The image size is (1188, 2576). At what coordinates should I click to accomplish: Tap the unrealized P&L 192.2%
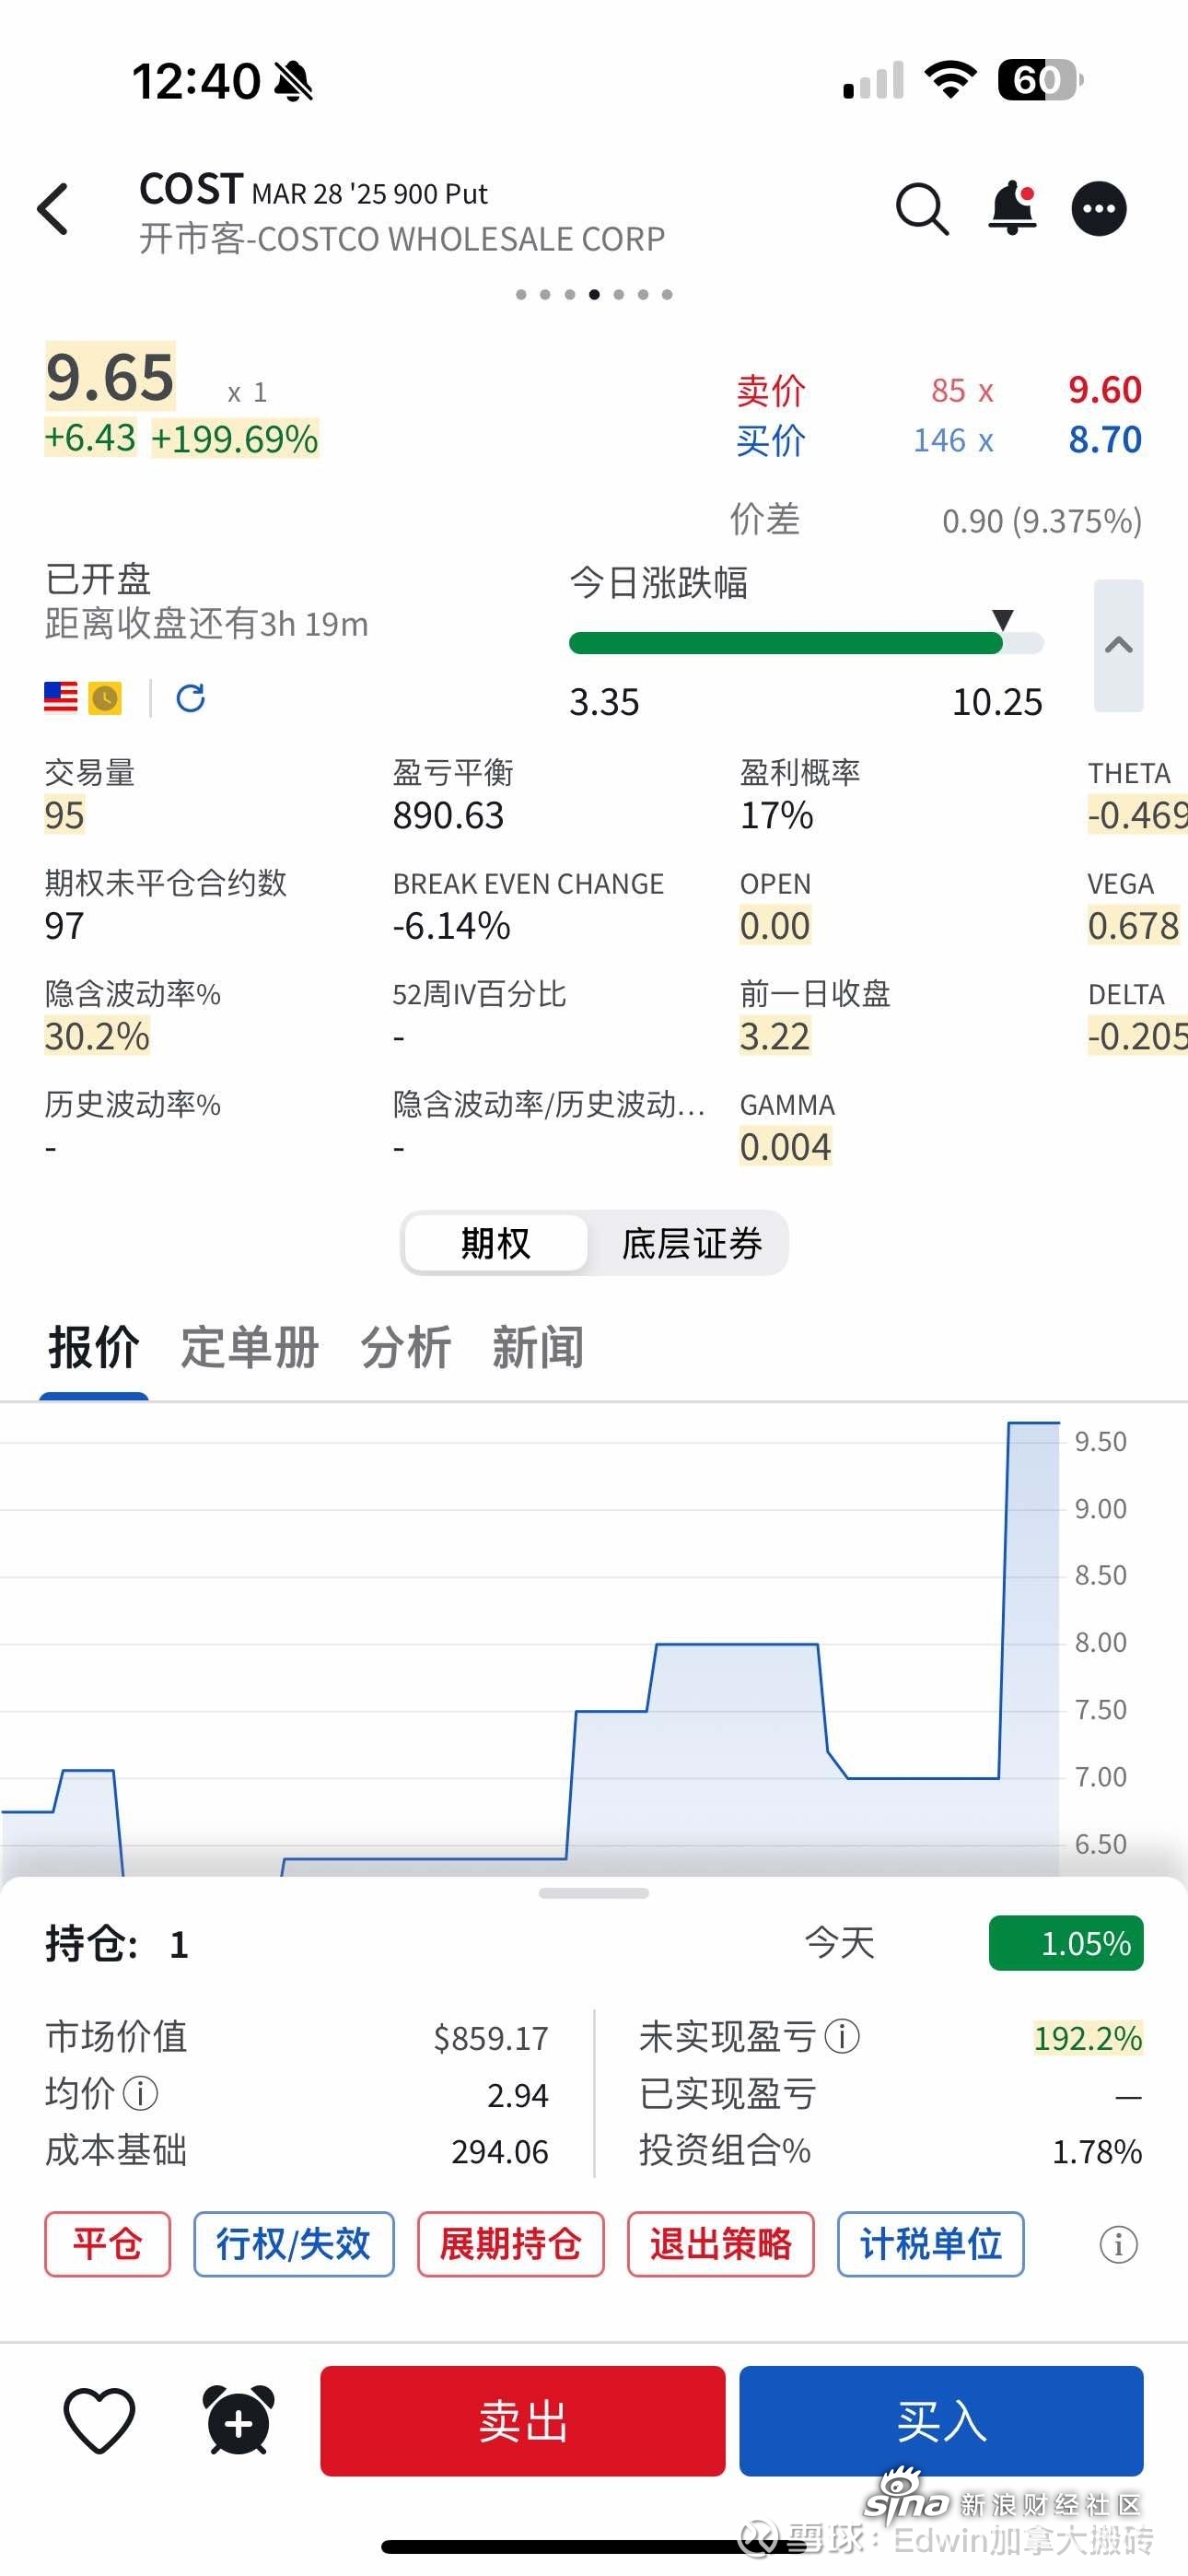(1087, 2037)
